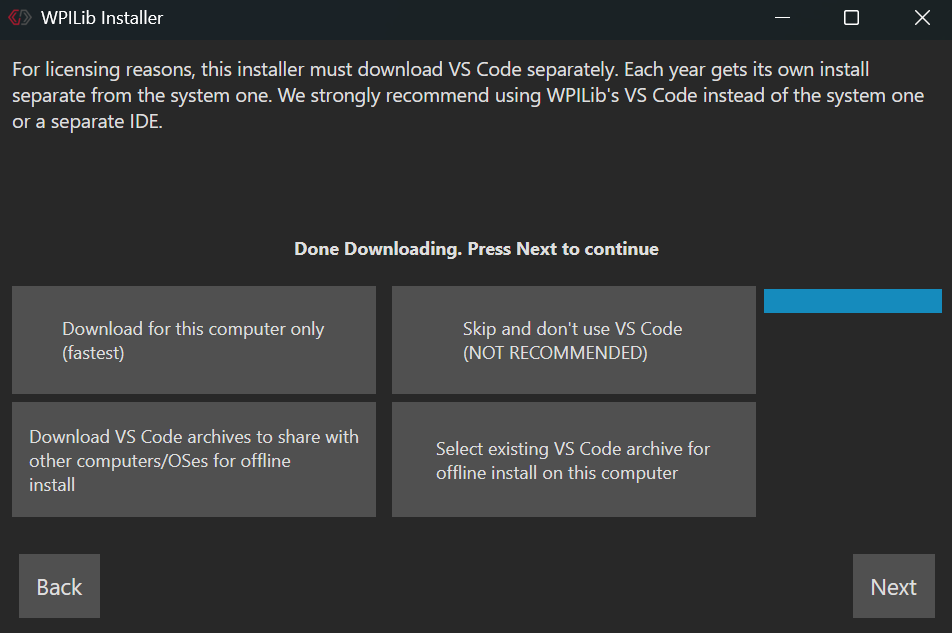Viewport: 952px width, 633px height.
Task: Click the (fastest) label text
Action: (x=93, y=353)
